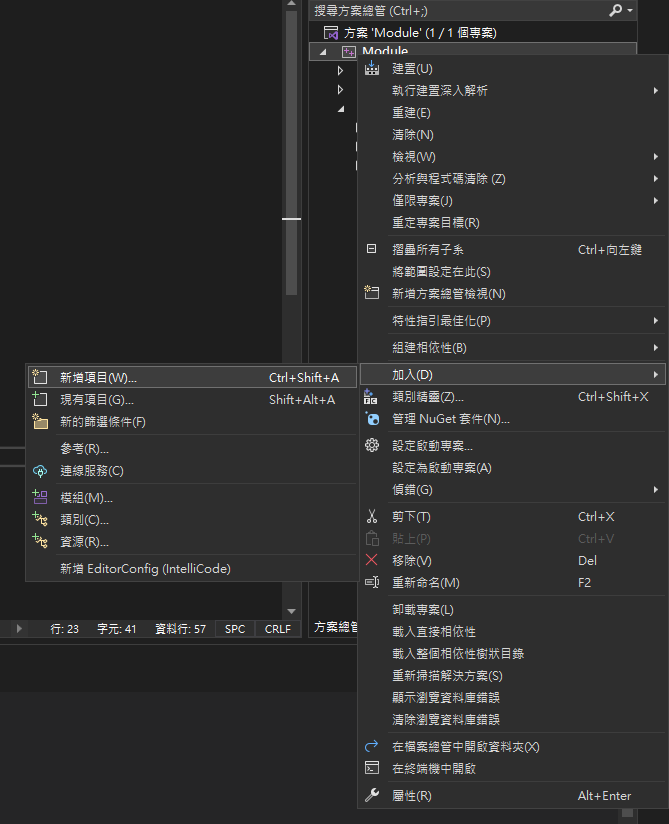Select 清除(N) from the context menu
This screenshot has height=824, width=669.
[x=512, y=135]
